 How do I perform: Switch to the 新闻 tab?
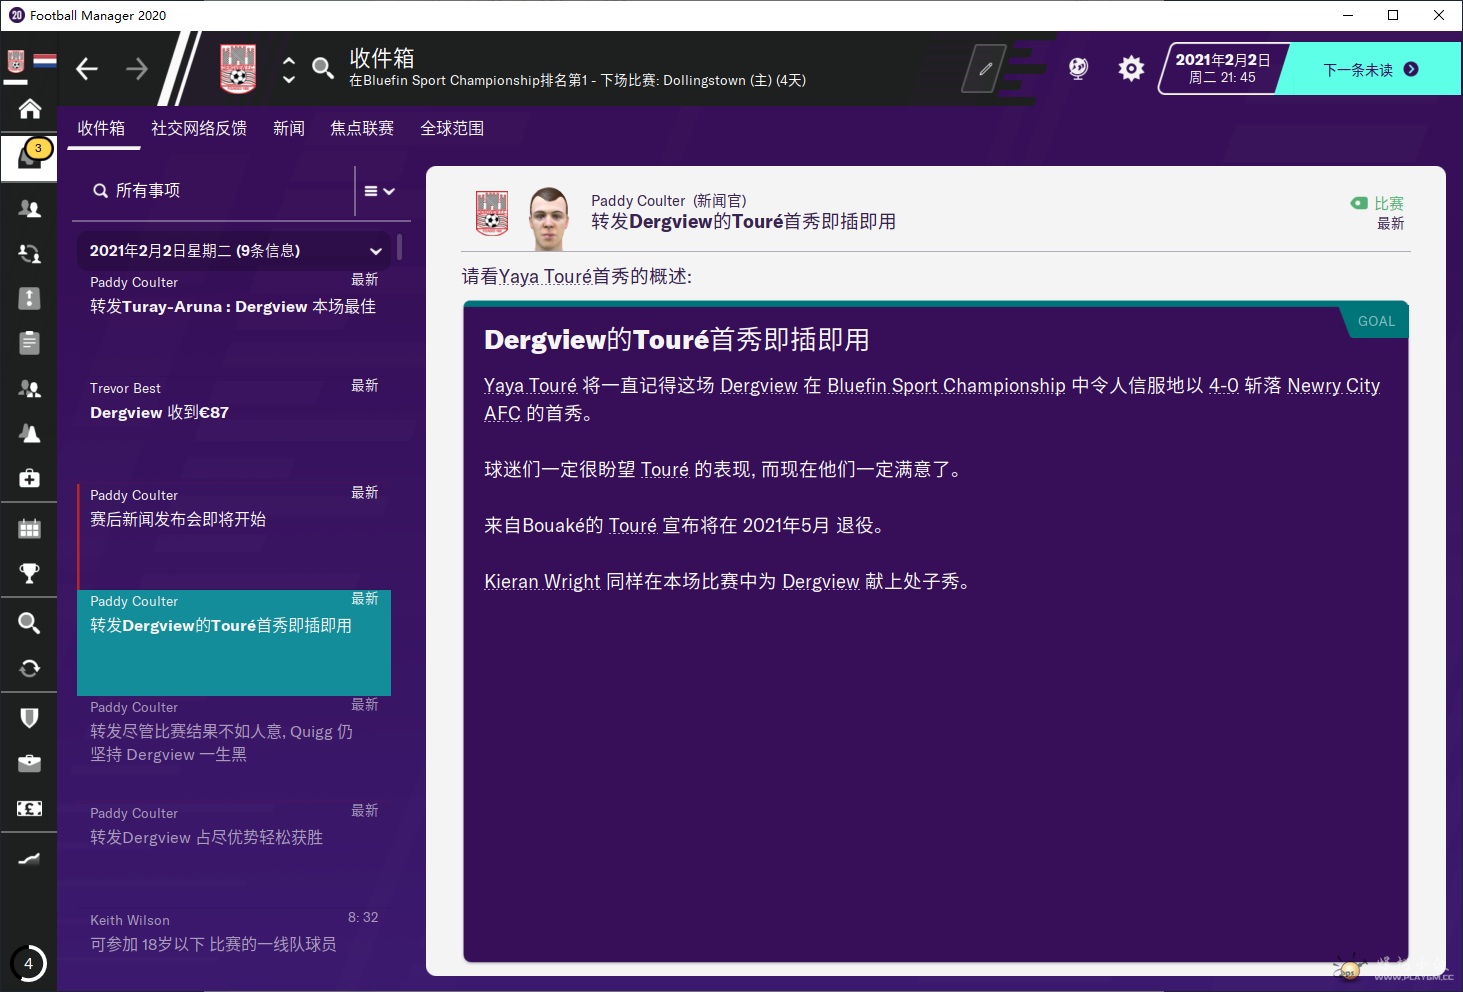pos(289,128)
